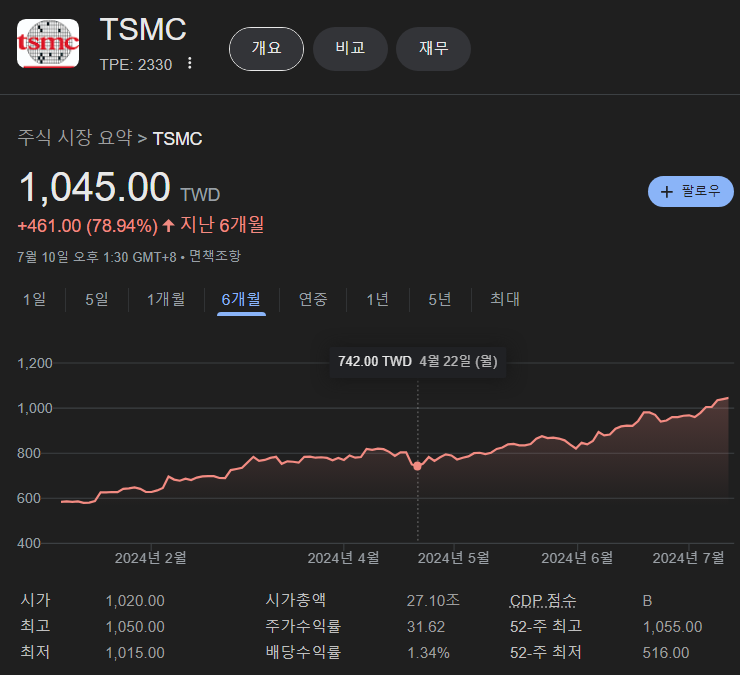Click the 2024년 7월 axis label
Viewport: 740px width, 675px height.
click(x=689, y=558)
